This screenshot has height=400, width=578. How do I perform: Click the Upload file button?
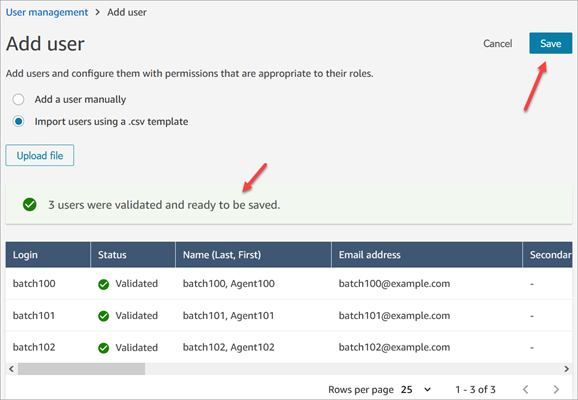[40, 155]
